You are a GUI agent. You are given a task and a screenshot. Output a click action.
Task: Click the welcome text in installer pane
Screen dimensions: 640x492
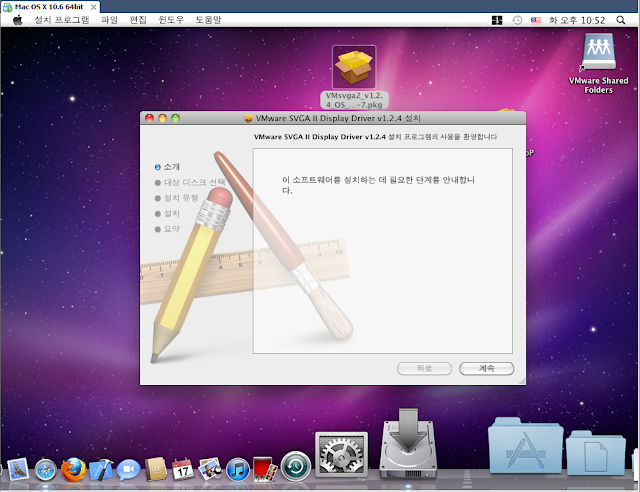coord(378,185)
